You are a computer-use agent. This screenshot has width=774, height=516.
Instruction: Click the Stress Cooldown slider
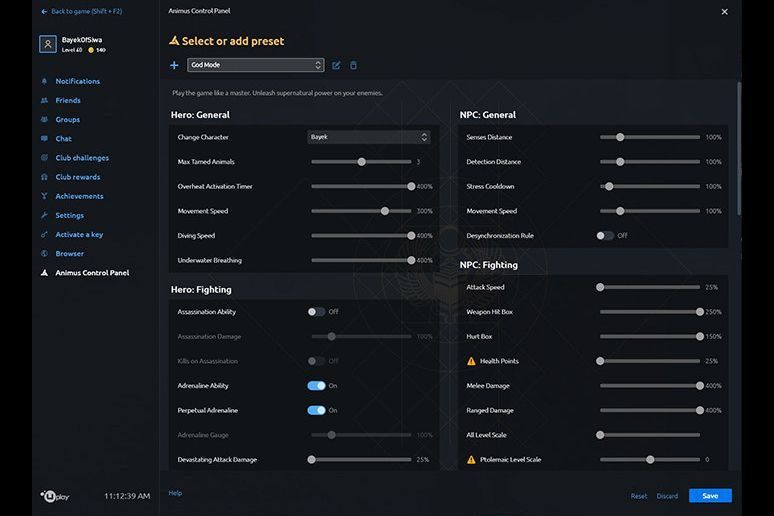point(650,186)
